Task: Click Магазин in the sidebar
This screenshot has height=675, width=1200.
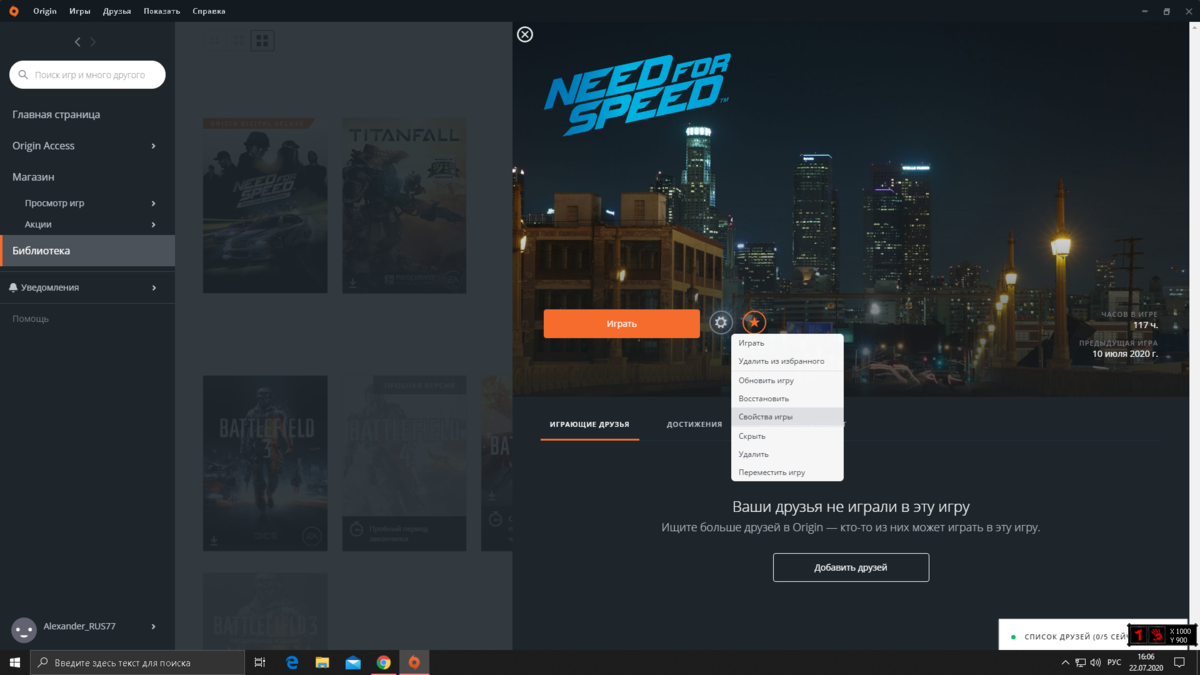Action: click(33, 177)
